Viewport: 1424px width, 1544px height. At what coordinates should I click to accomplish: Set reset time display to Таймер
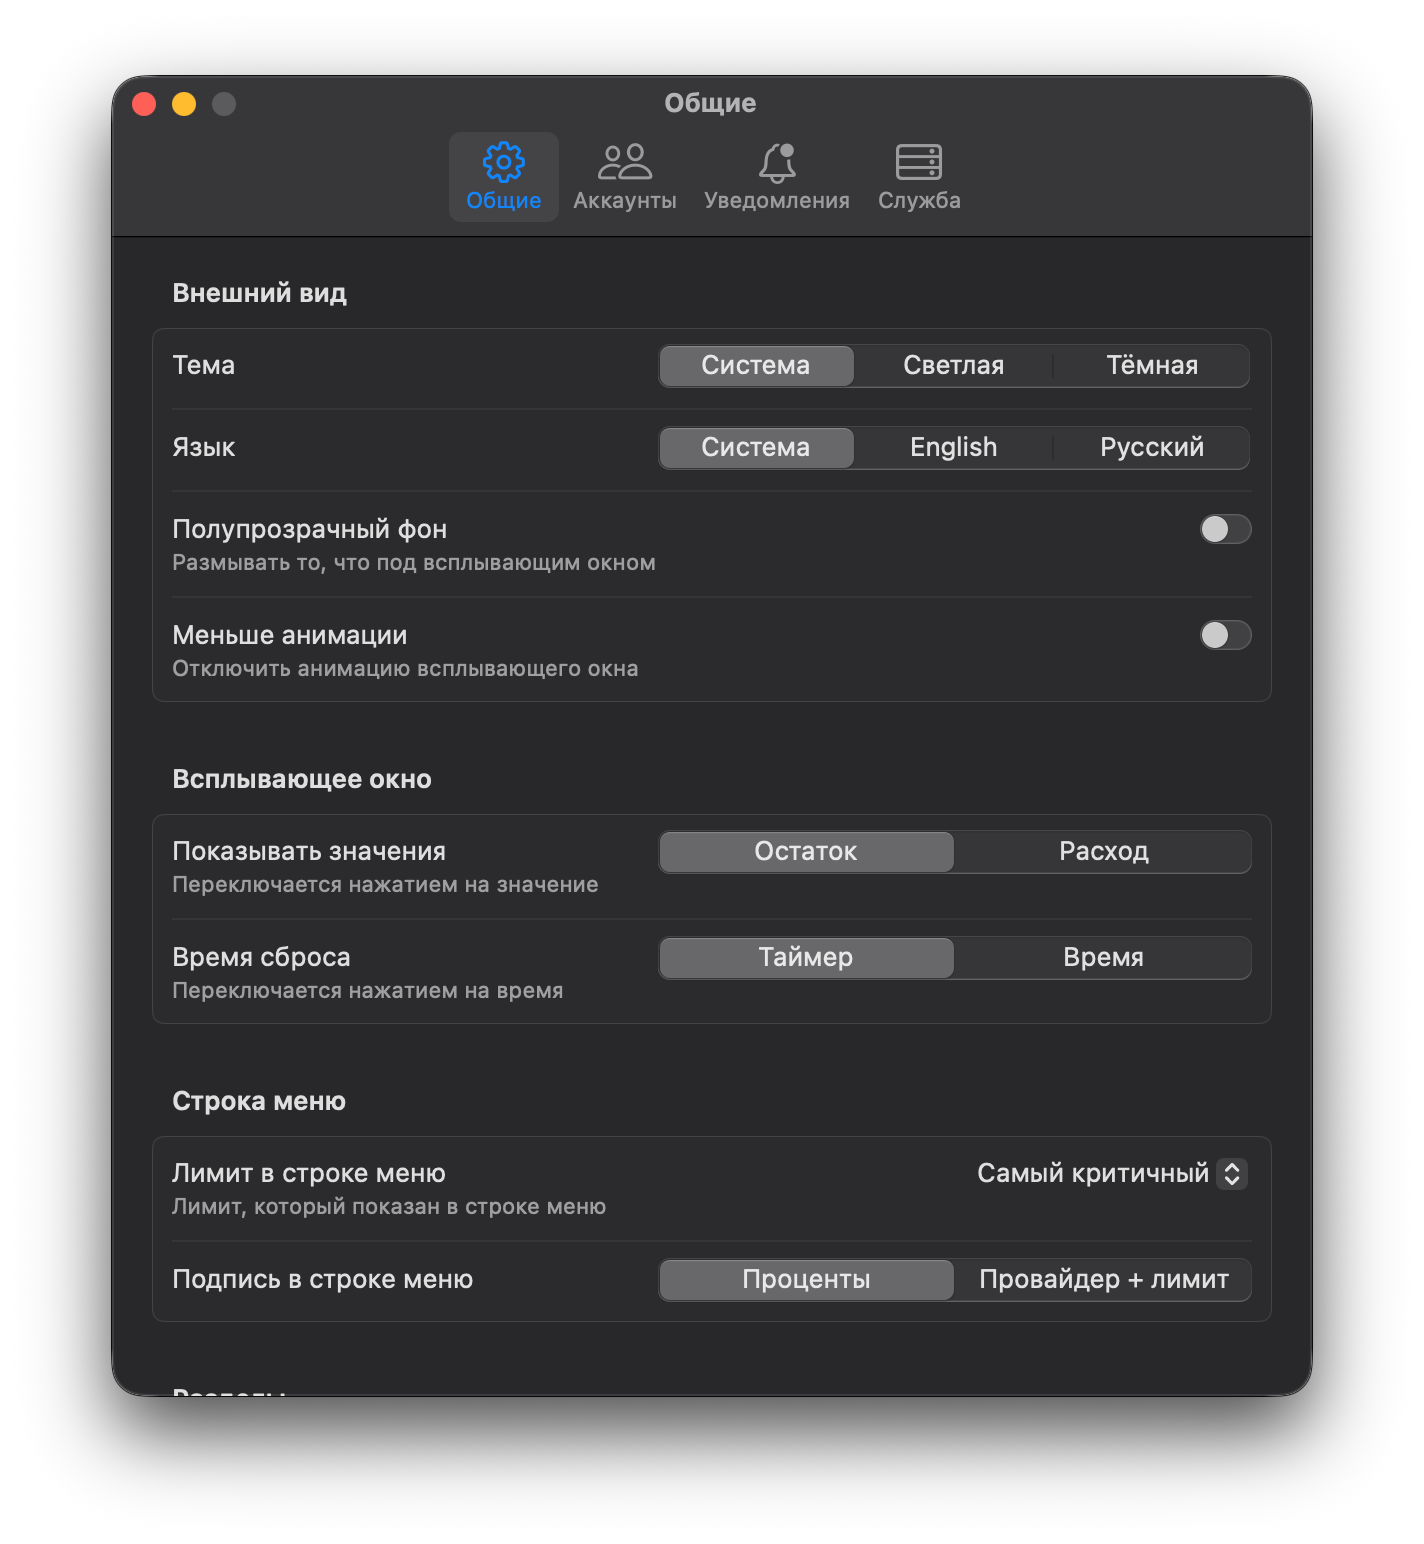pos(806,958)
